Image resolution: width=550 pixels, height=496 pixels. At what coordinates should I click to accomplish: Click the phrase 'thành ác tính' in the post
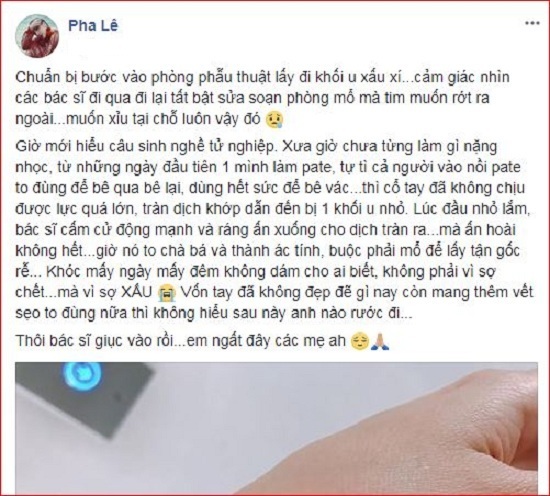275,251
